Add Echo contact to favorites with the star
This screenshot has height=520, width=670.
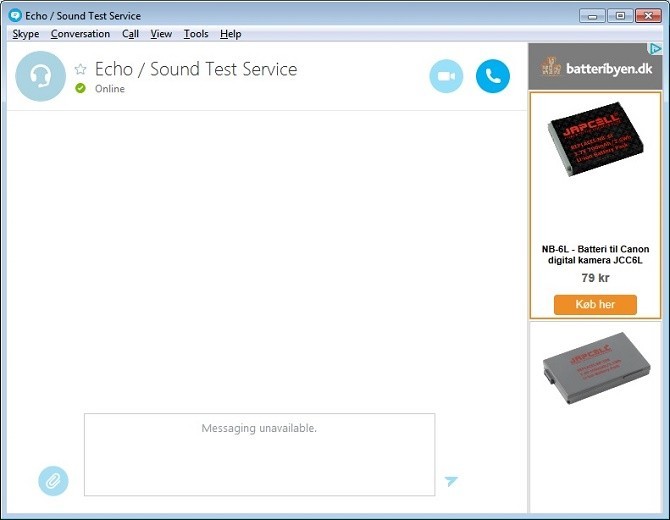pyautogui.click(x=80, y=69)
